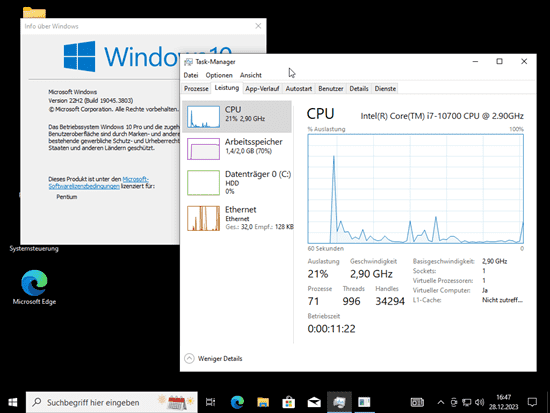Screen dimensions: 550x413
Task: Switch to the Dienste tab
Action: pos(385,89)
